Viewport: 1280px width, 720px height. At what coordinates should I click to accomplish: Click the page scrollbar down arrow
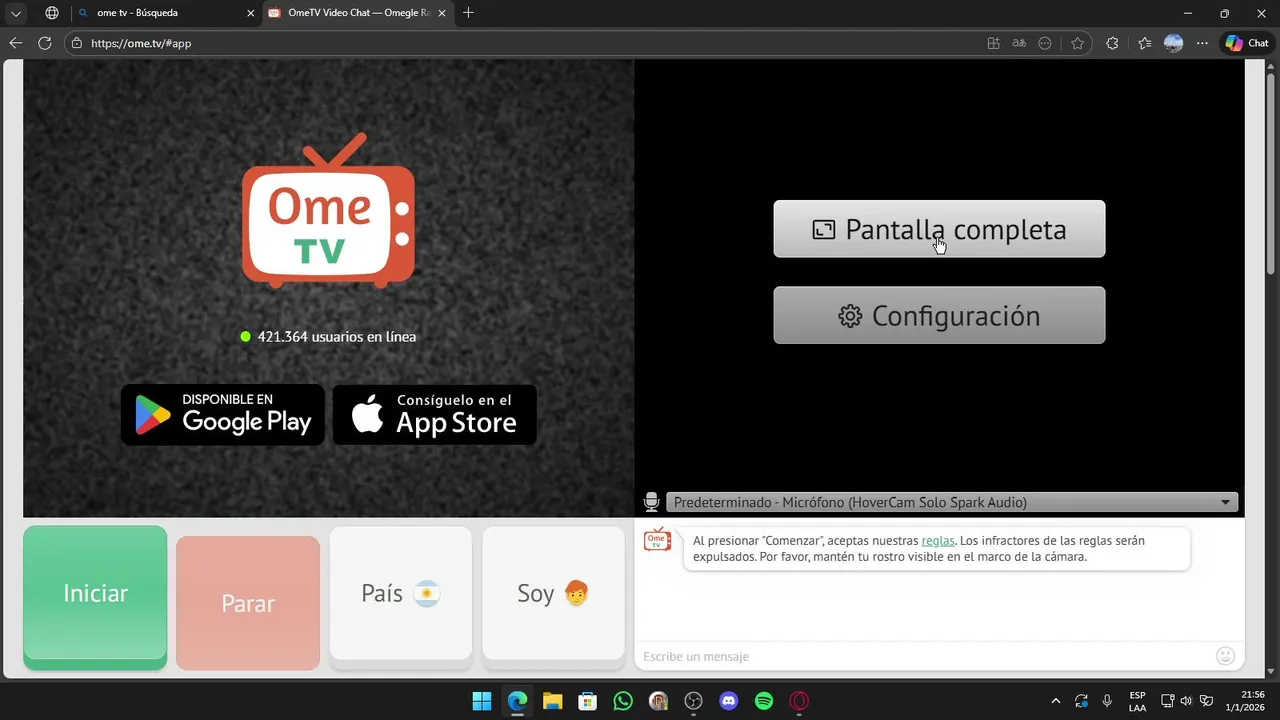tap(1271, 671)
